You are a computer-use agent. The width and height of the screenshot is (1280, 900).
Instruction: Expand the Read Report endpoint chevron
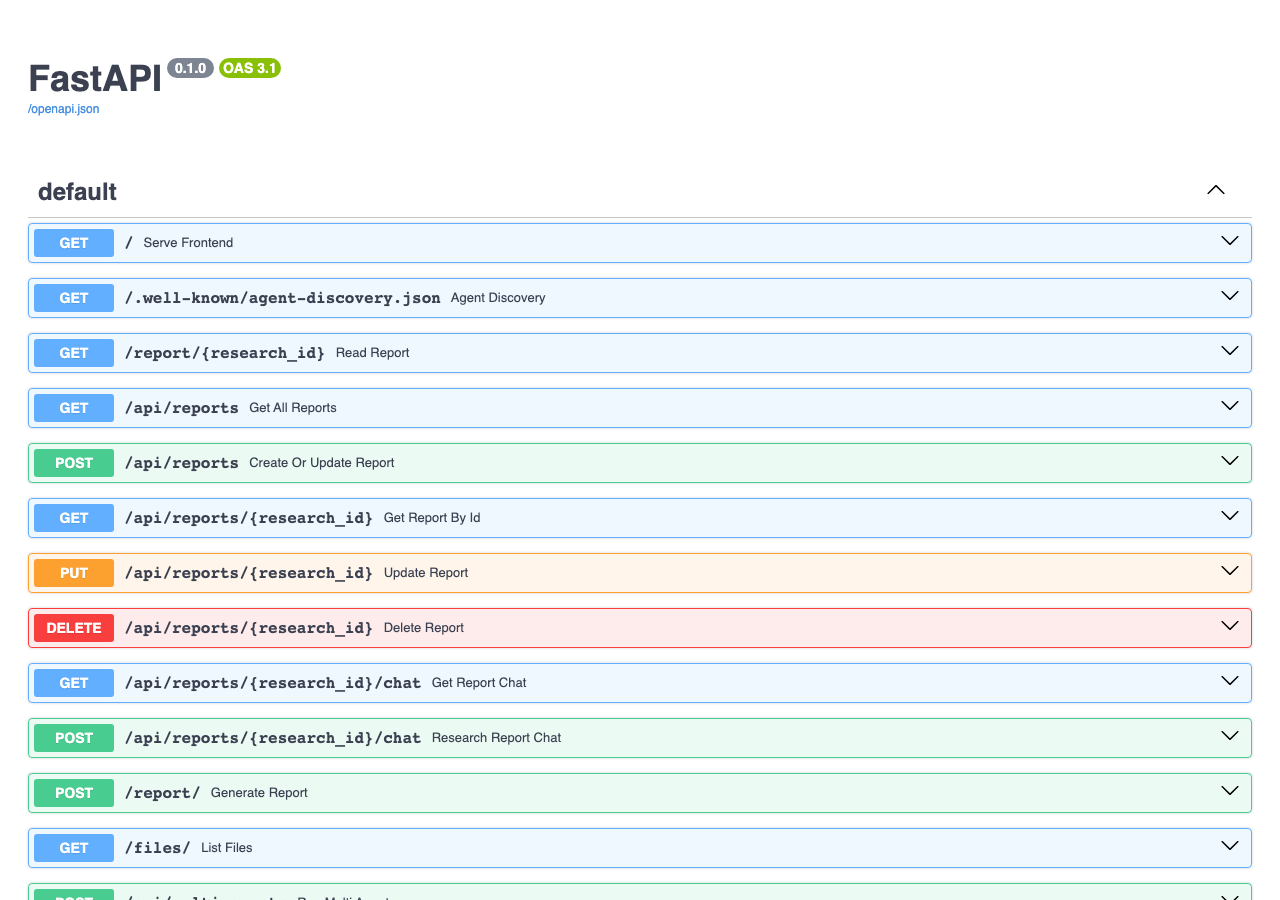[1230, 351]
